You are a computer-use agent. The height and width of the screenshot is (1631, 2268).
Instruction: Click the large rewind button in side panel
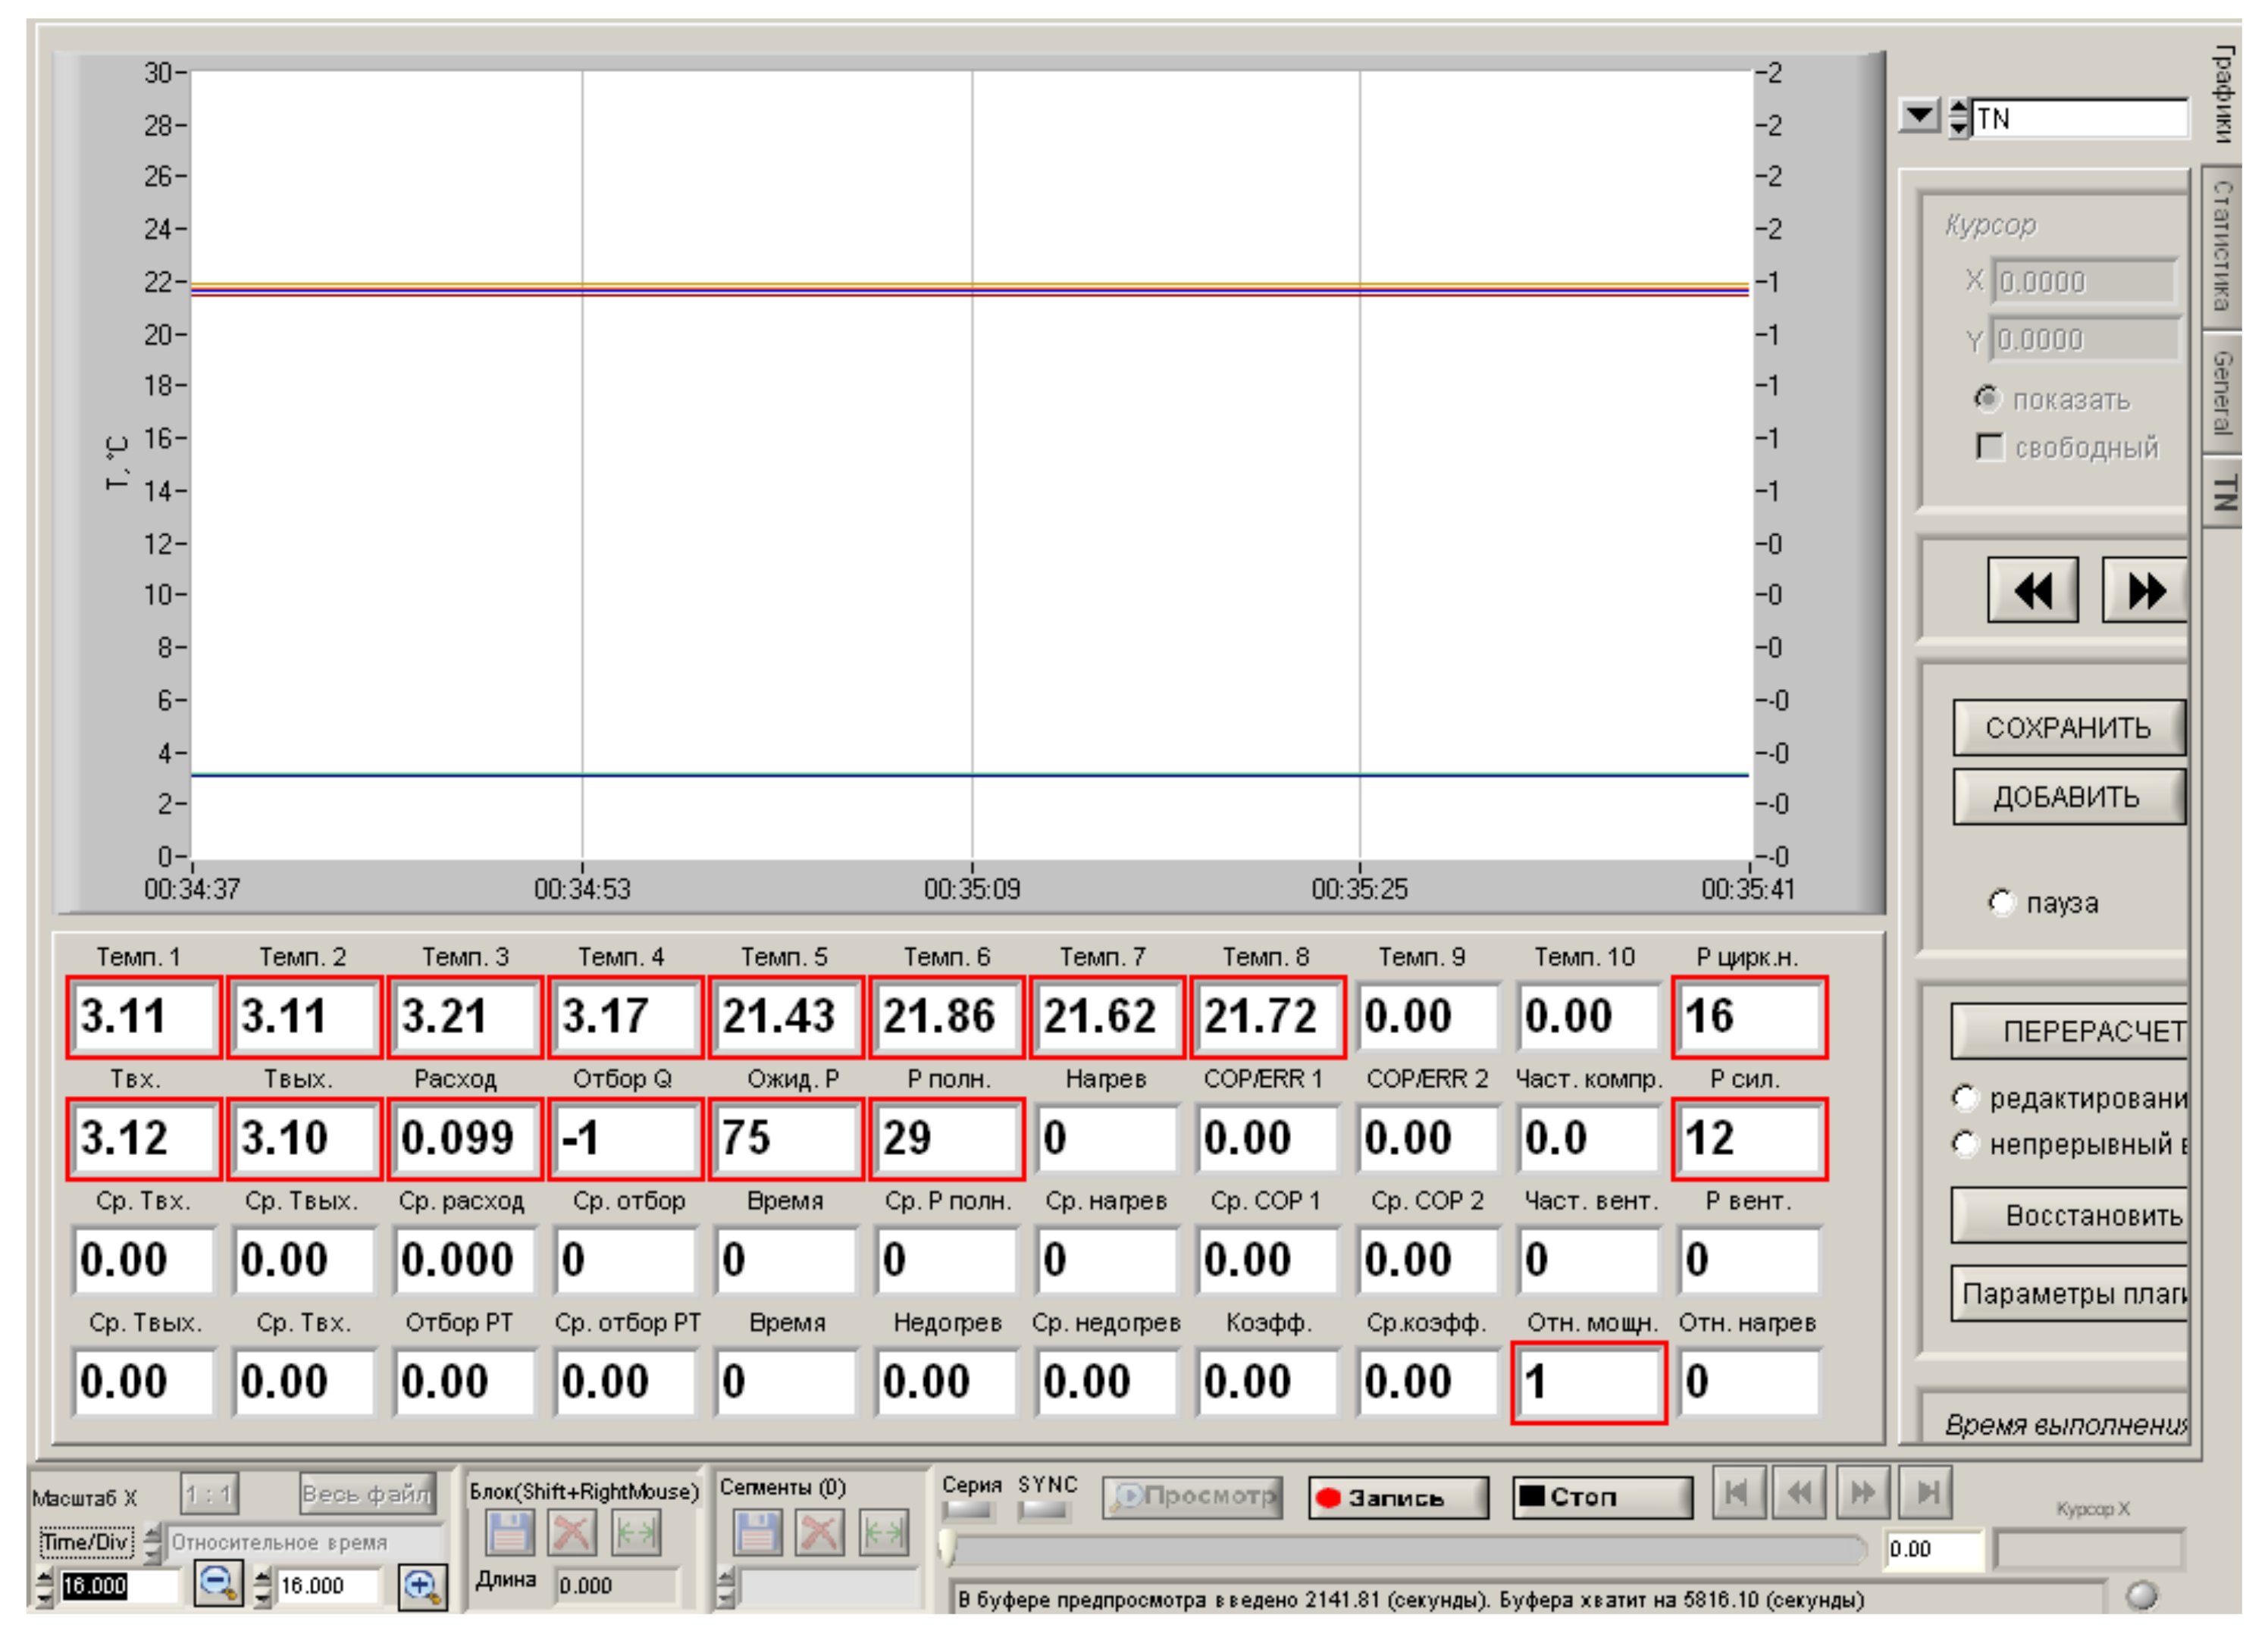click(x=2032, y=590)
